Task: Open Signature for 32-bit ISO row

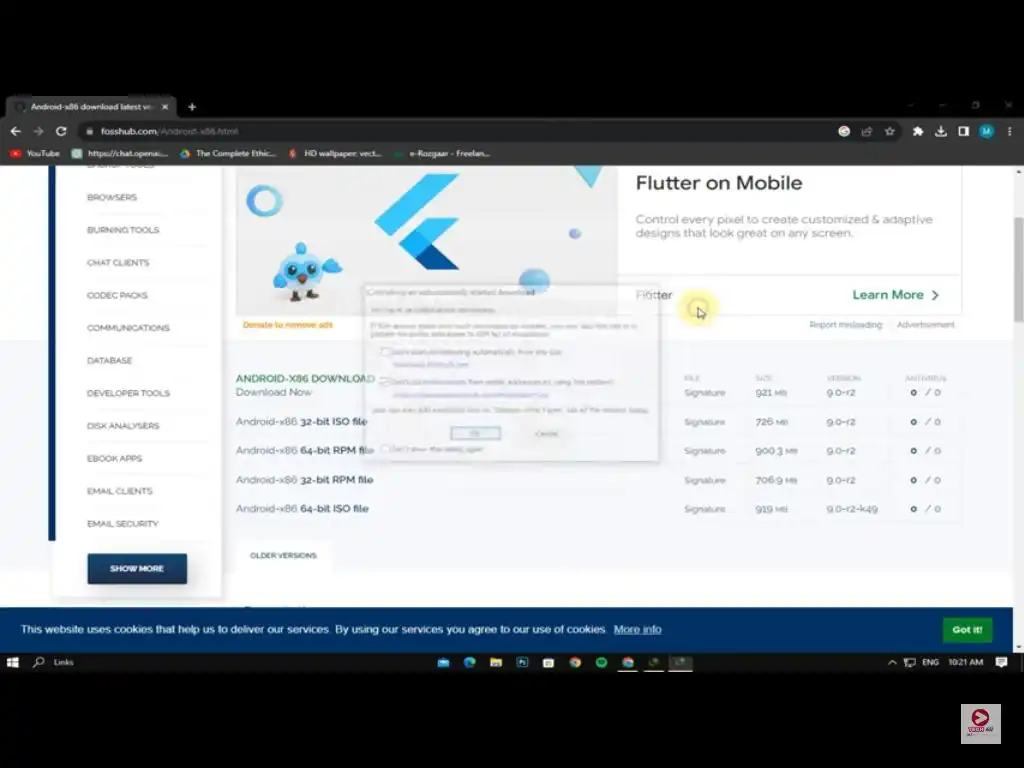Action: click(x=705, y=422)
